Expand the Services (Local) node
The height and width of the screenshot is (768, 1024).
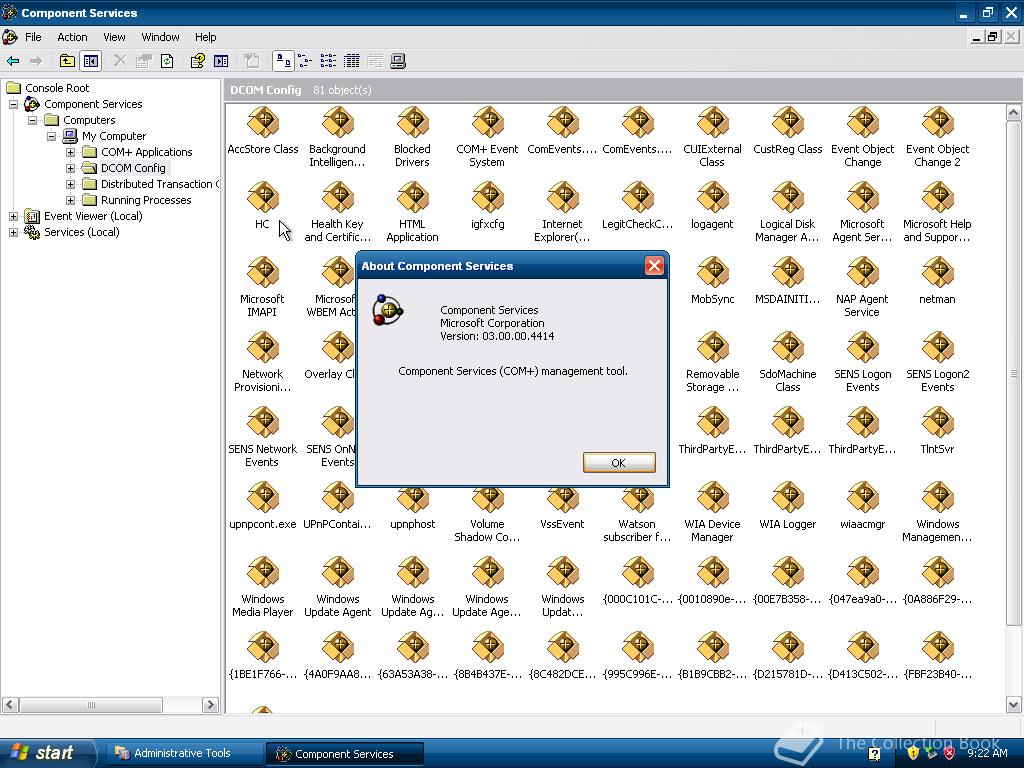(x=13, y=232)
